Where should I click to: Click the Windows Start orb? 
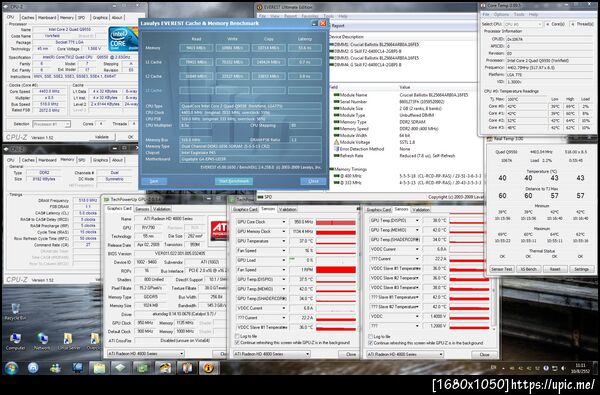pyautogui.click(x=11, y=368)
